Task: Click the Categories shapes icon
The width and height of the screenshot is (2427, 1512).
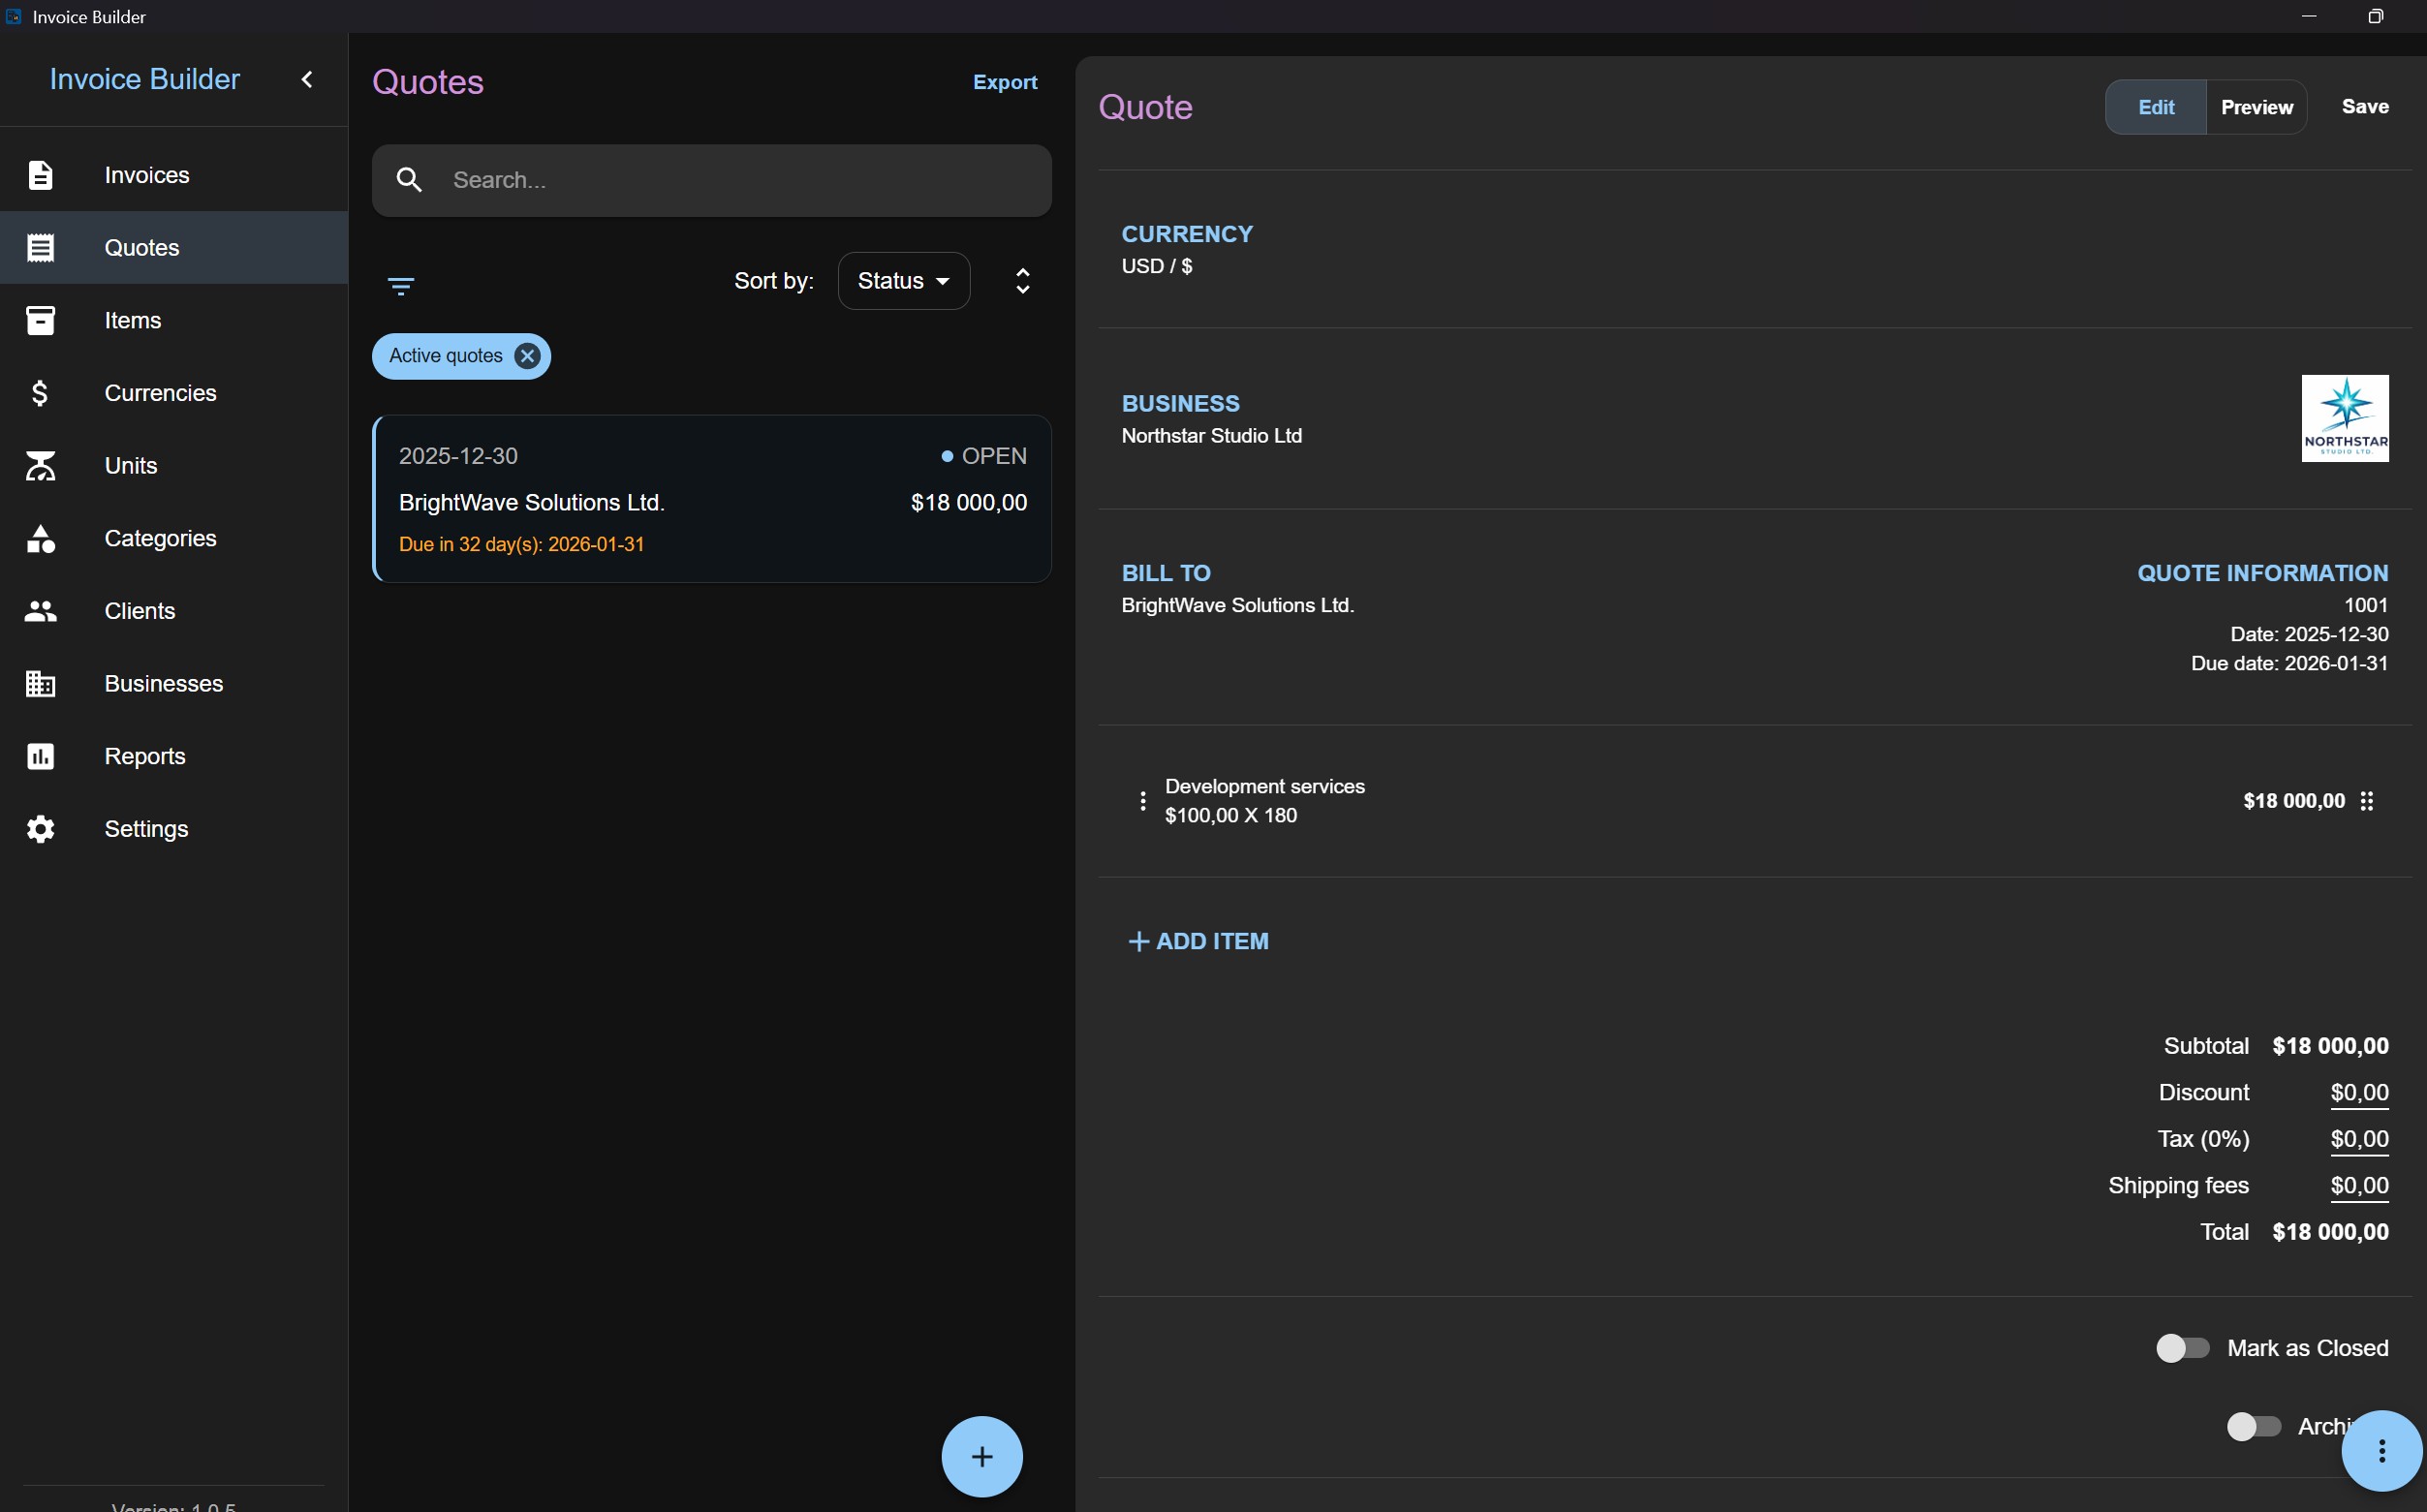Action: pos(40,539)
